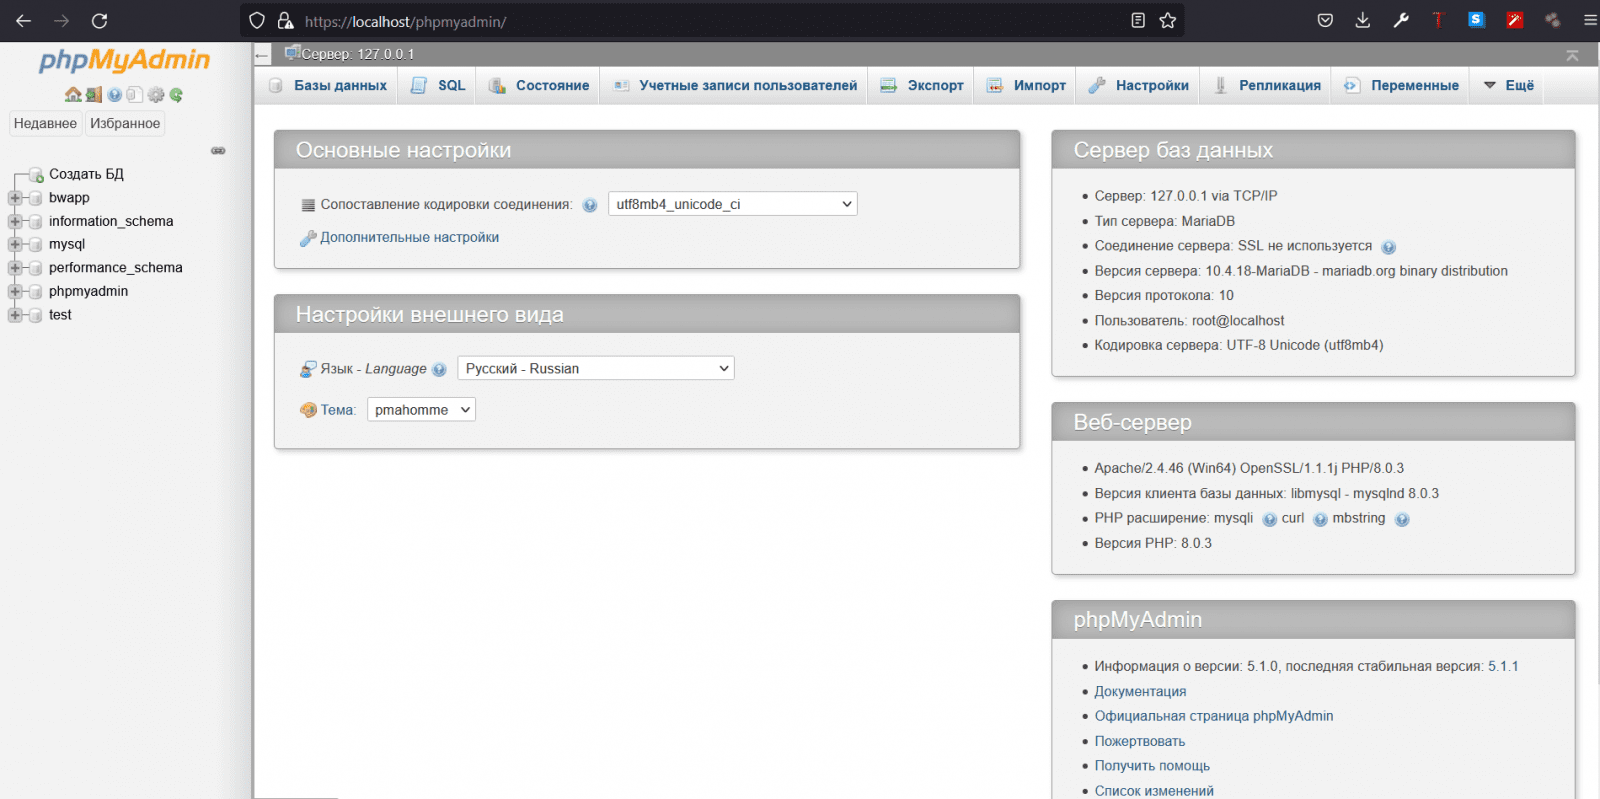
Task: Expand the mysql database tree node
Action: [x=15, y=244]
